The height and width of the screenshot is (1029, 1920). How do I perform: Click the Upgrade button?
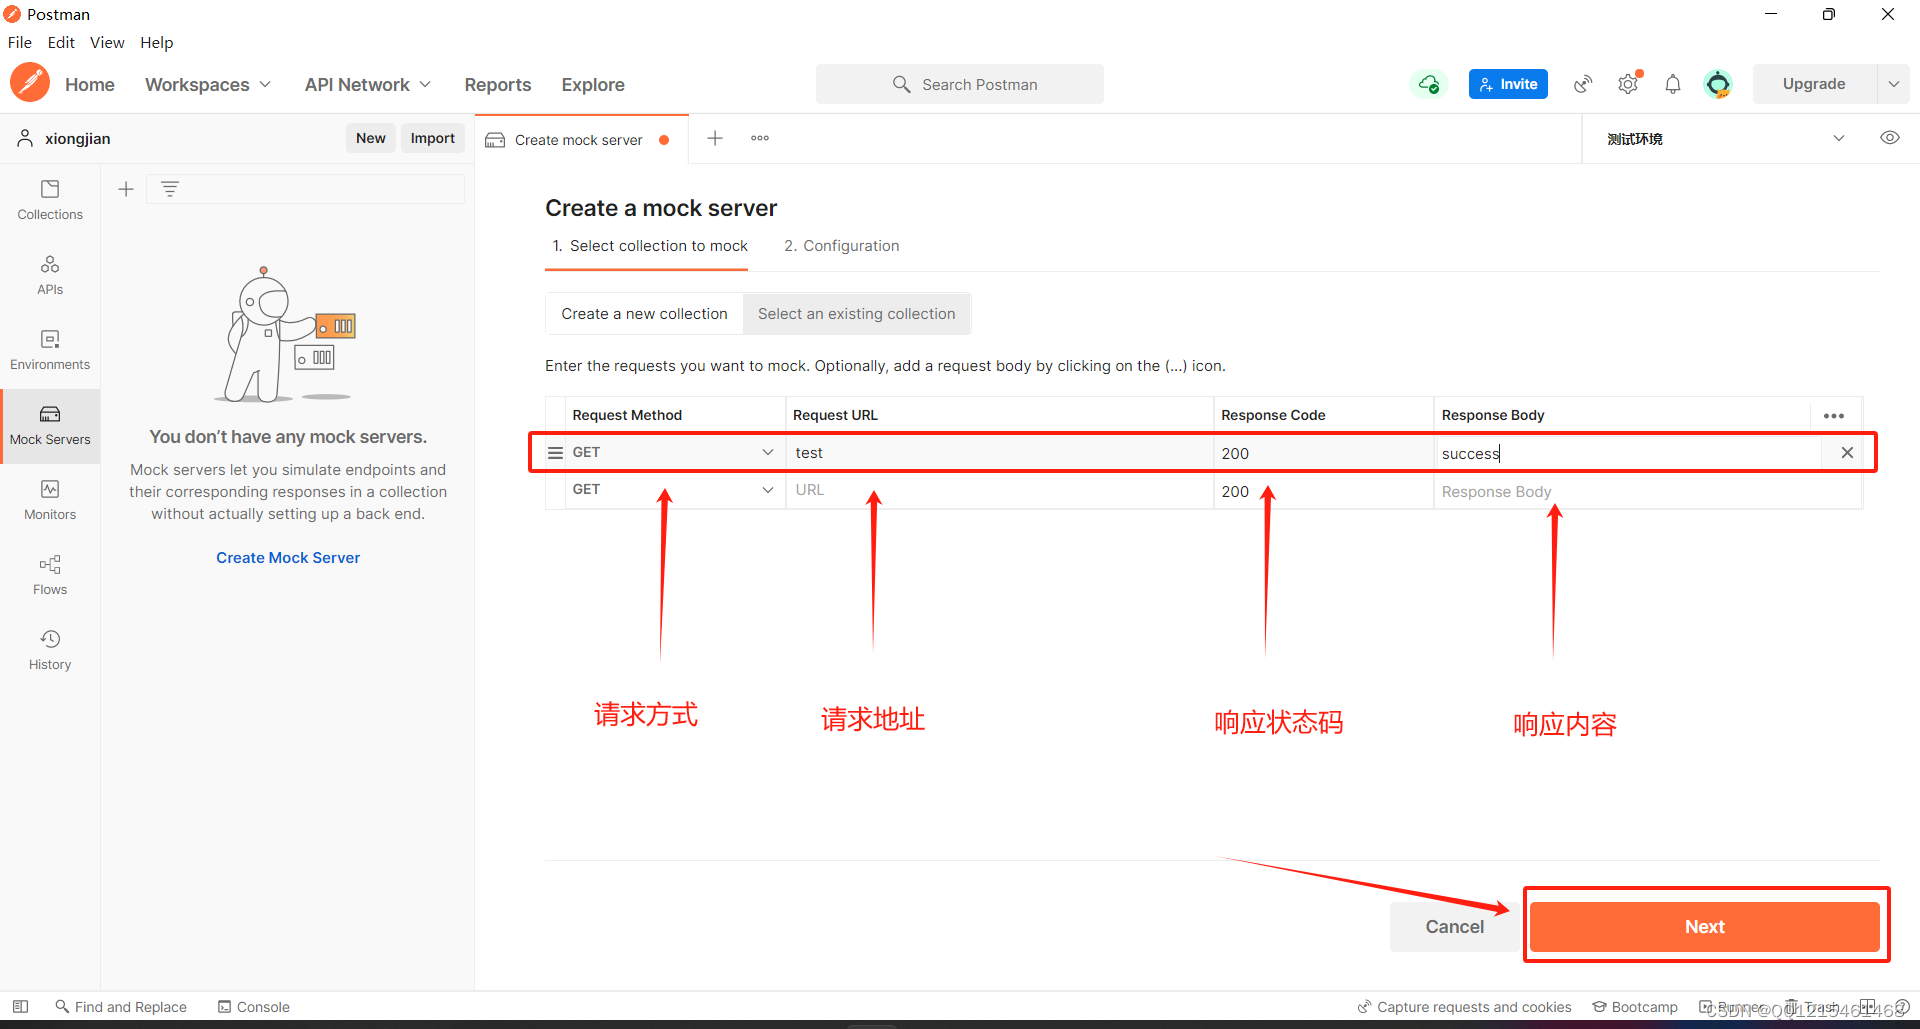(x=1814, y=84)
